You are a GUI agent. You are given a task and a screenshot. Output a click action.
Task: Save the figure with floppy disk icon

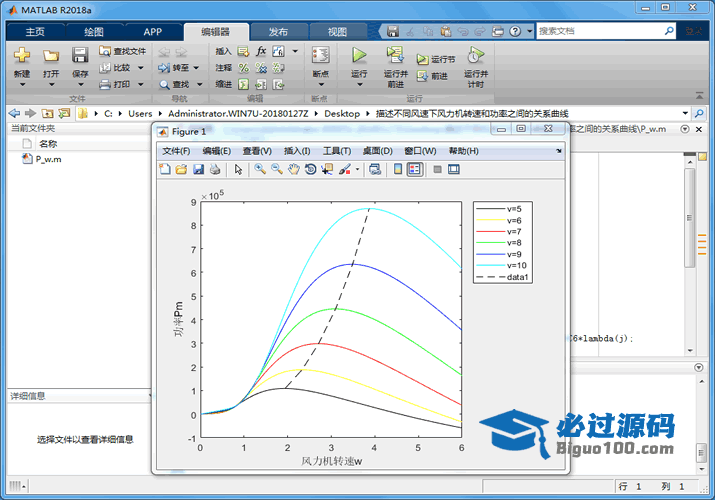(x=198, y=170)
